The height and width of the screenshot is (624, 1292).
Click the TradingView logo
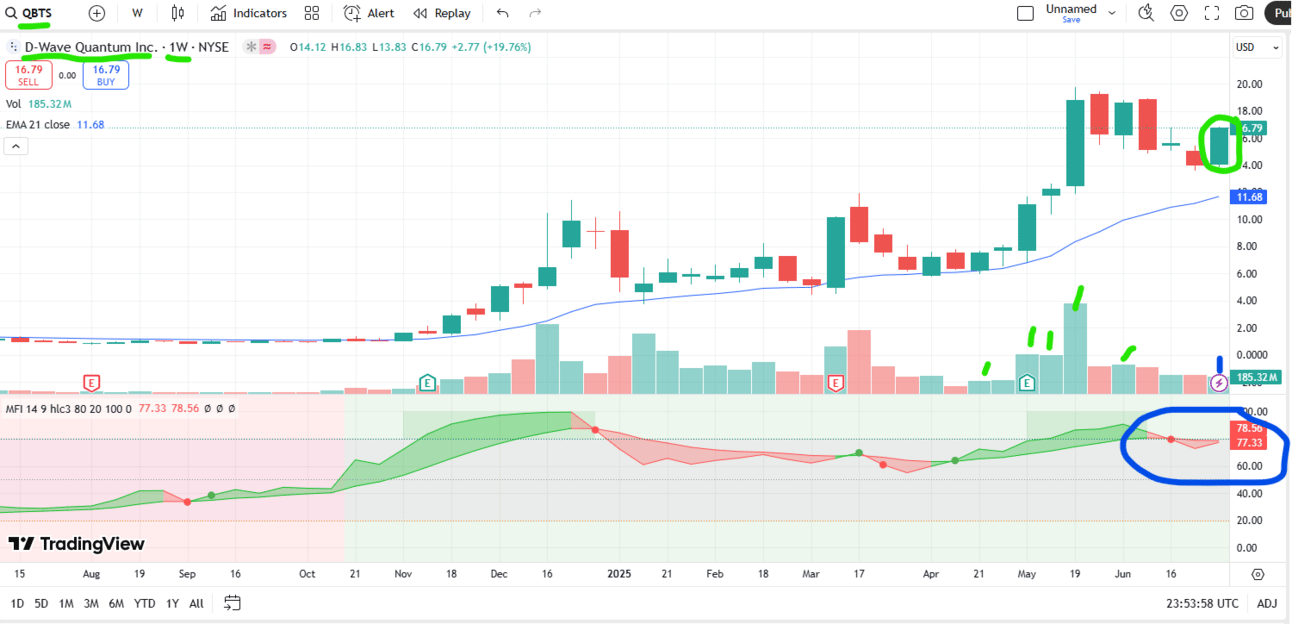77,544
